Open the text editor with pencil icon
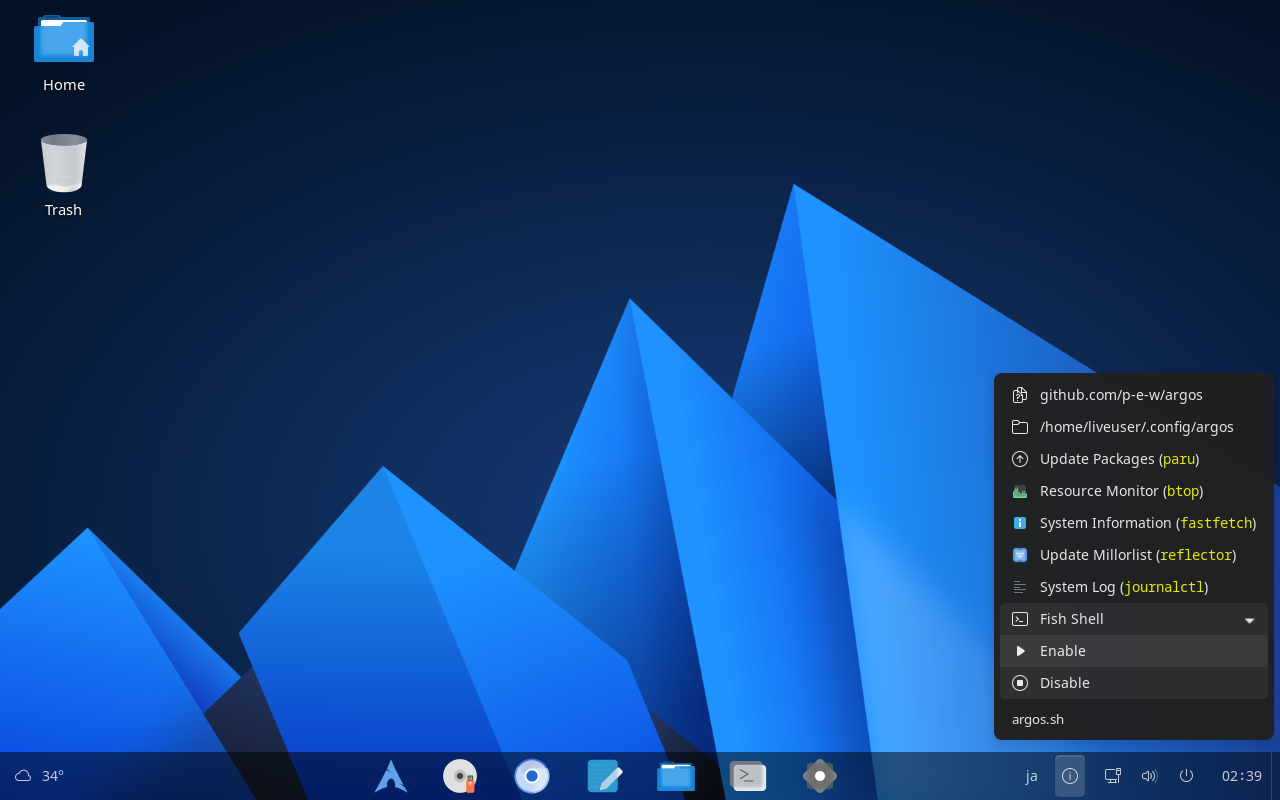Viewport: 1280px width, 800px height. click(604, 776)
